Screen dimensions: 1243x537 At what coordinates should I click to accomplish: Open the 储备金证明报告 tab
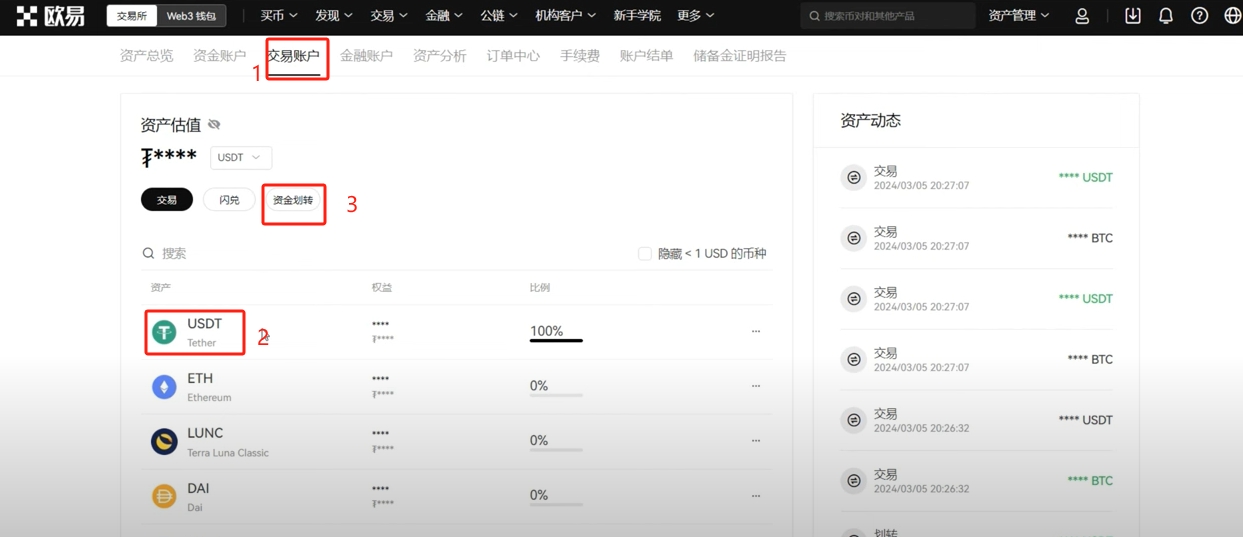[740, 56]
